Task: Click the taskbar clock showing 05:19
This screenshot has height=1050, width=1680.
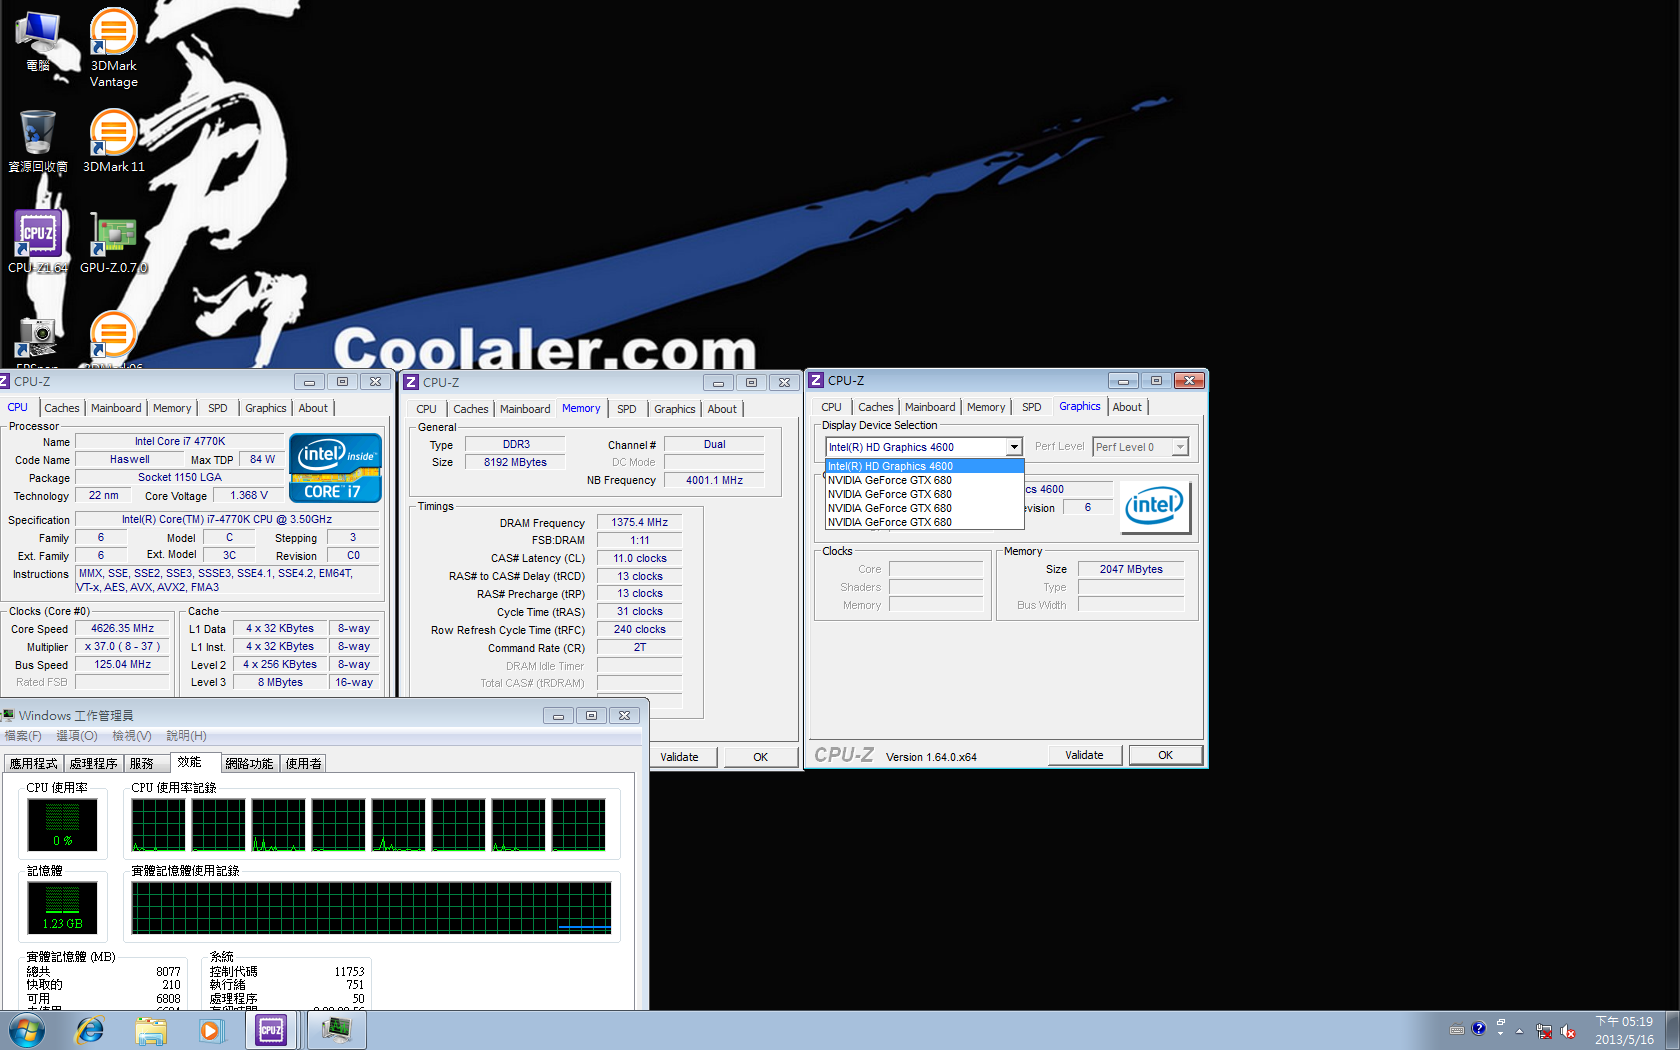Action: 1624,1031
